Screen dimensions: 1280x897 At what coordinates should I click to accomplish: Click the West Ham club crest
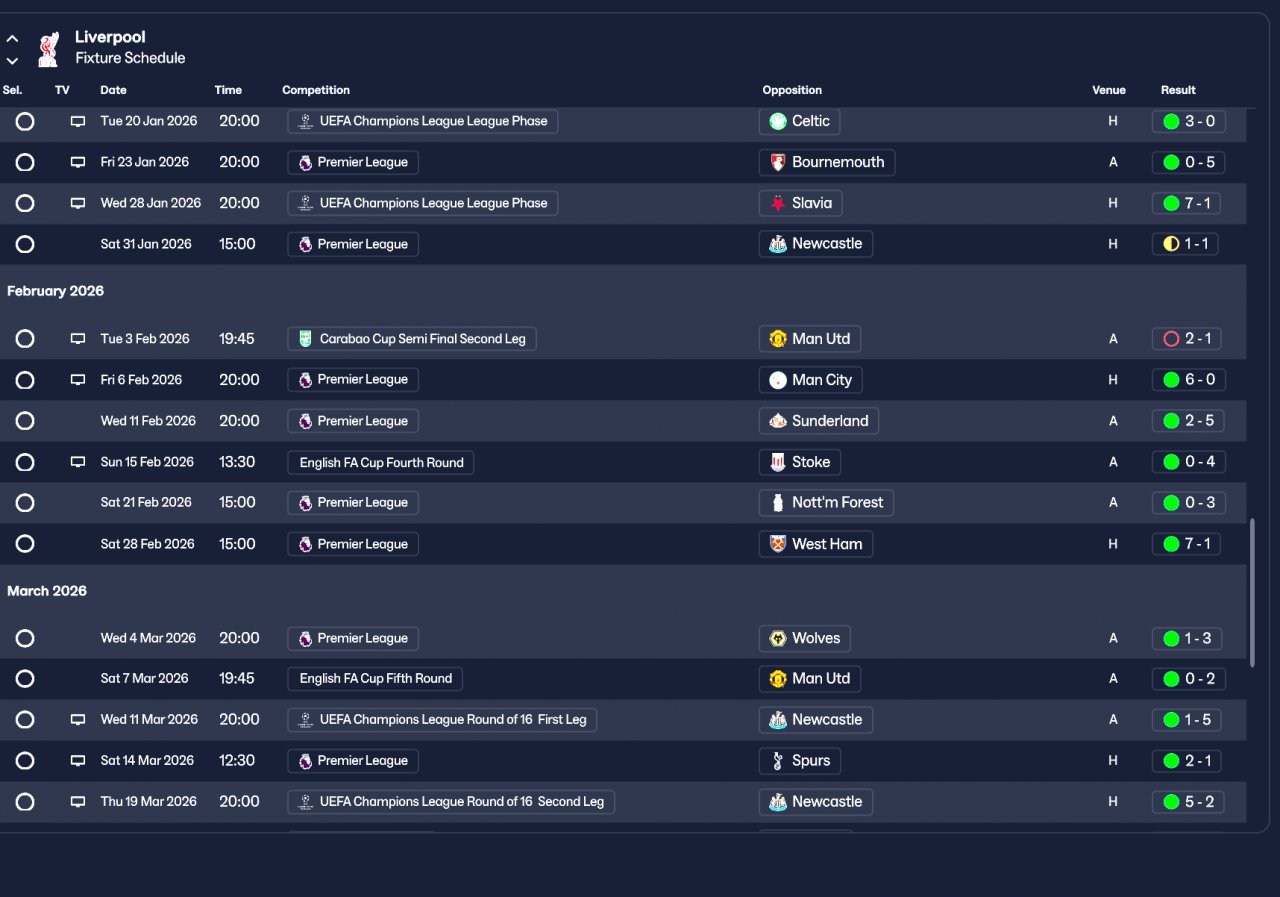click(778, 544)
